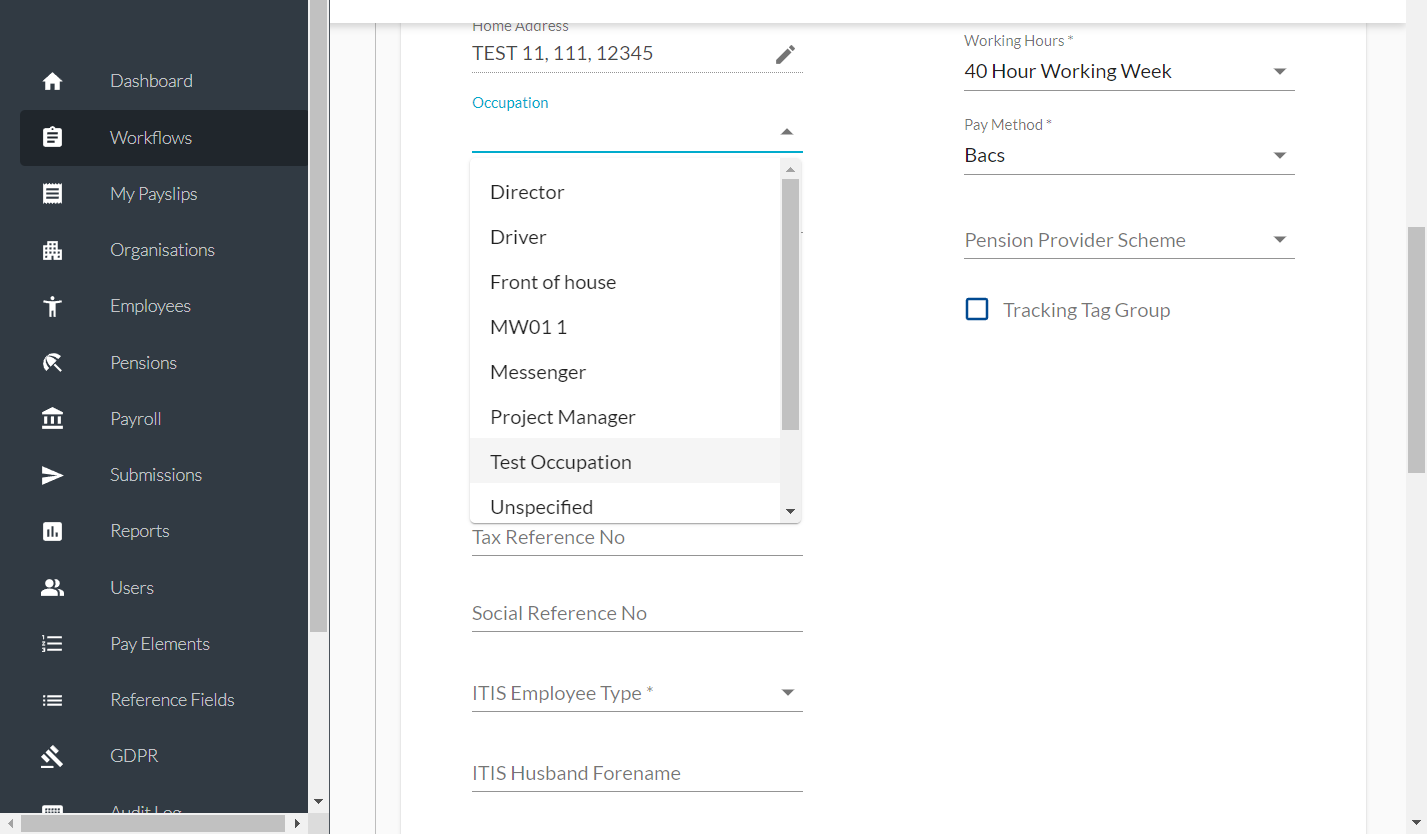Click the Users people icon
The image size is (1427, 834).
(x=53, y=588)
